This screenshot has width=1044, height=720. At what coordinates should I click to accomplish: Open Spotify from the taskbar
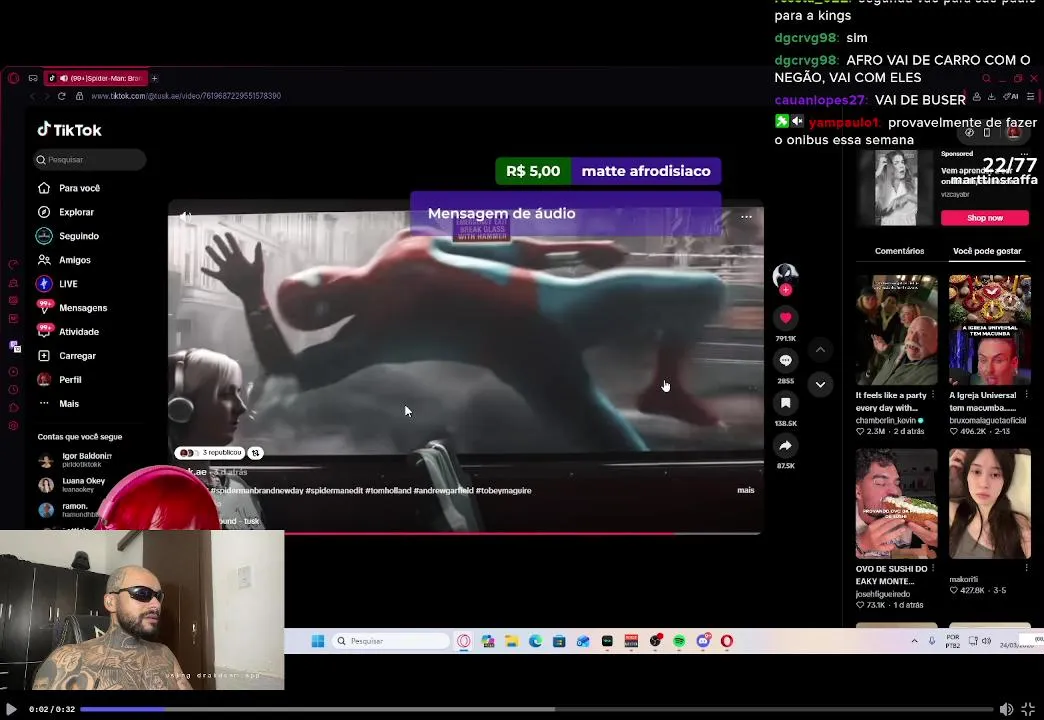tap(679, 641)
